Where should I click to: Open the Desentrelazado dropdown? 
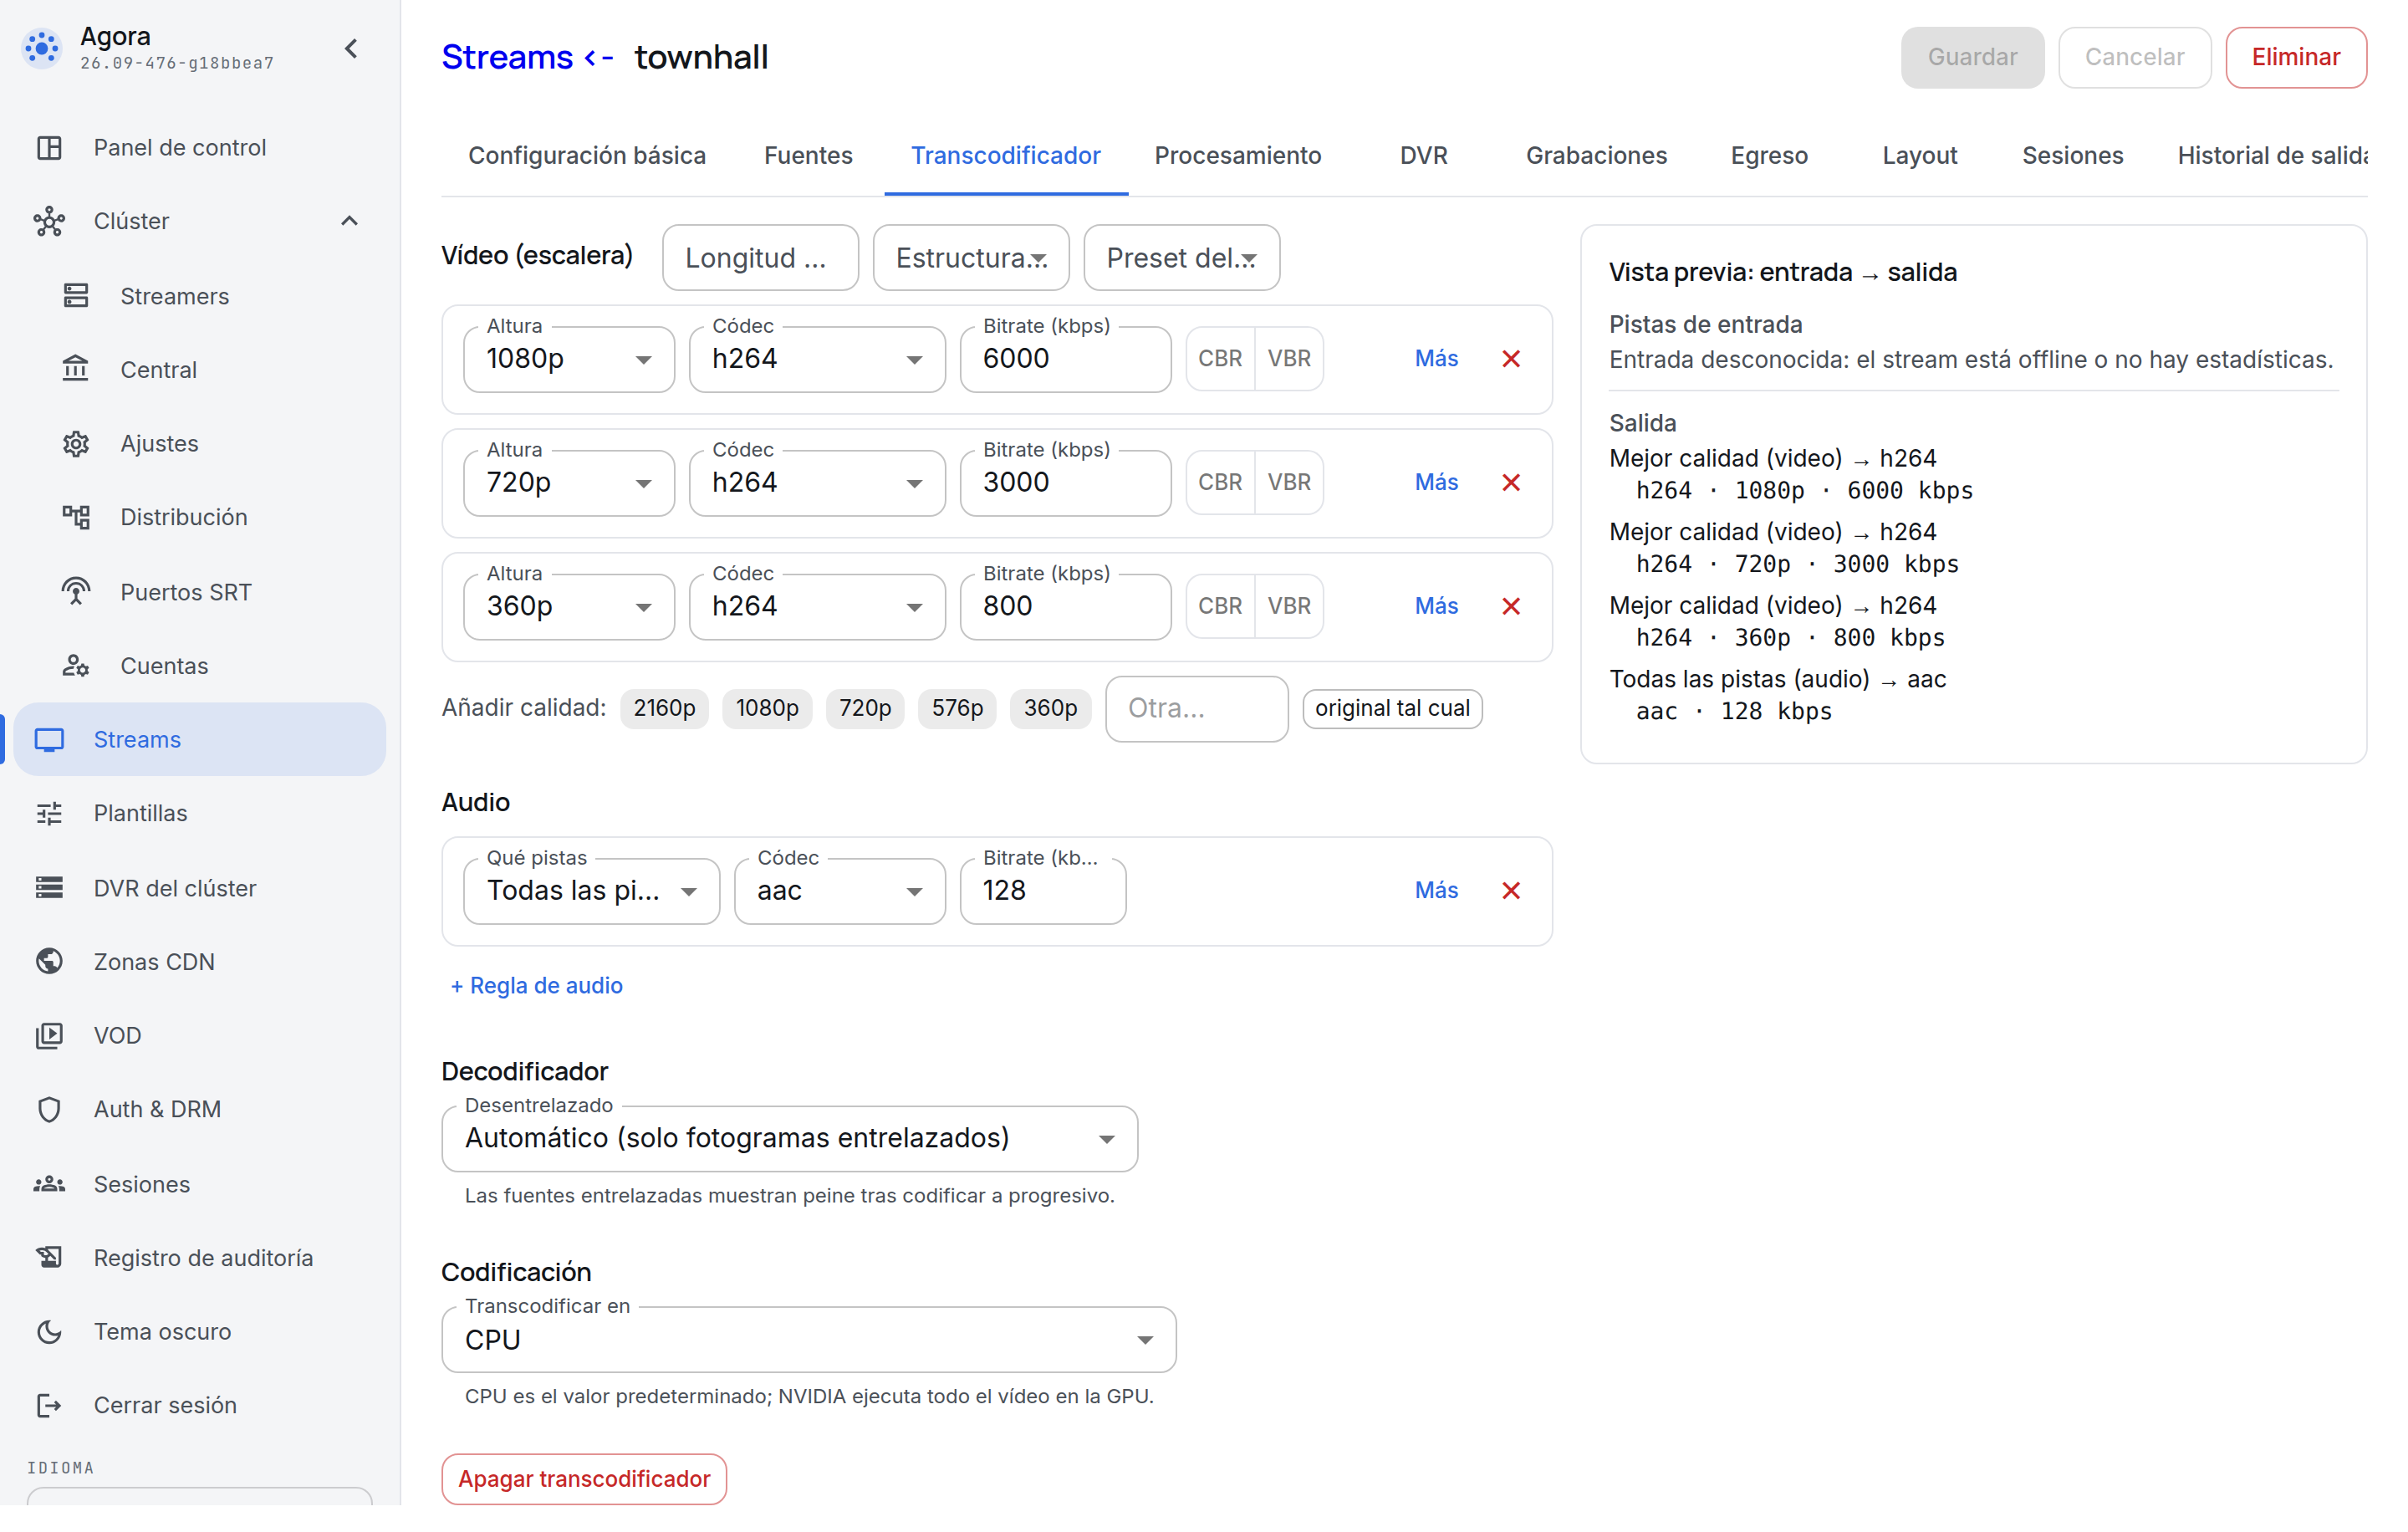click(x=789, y=1138)
